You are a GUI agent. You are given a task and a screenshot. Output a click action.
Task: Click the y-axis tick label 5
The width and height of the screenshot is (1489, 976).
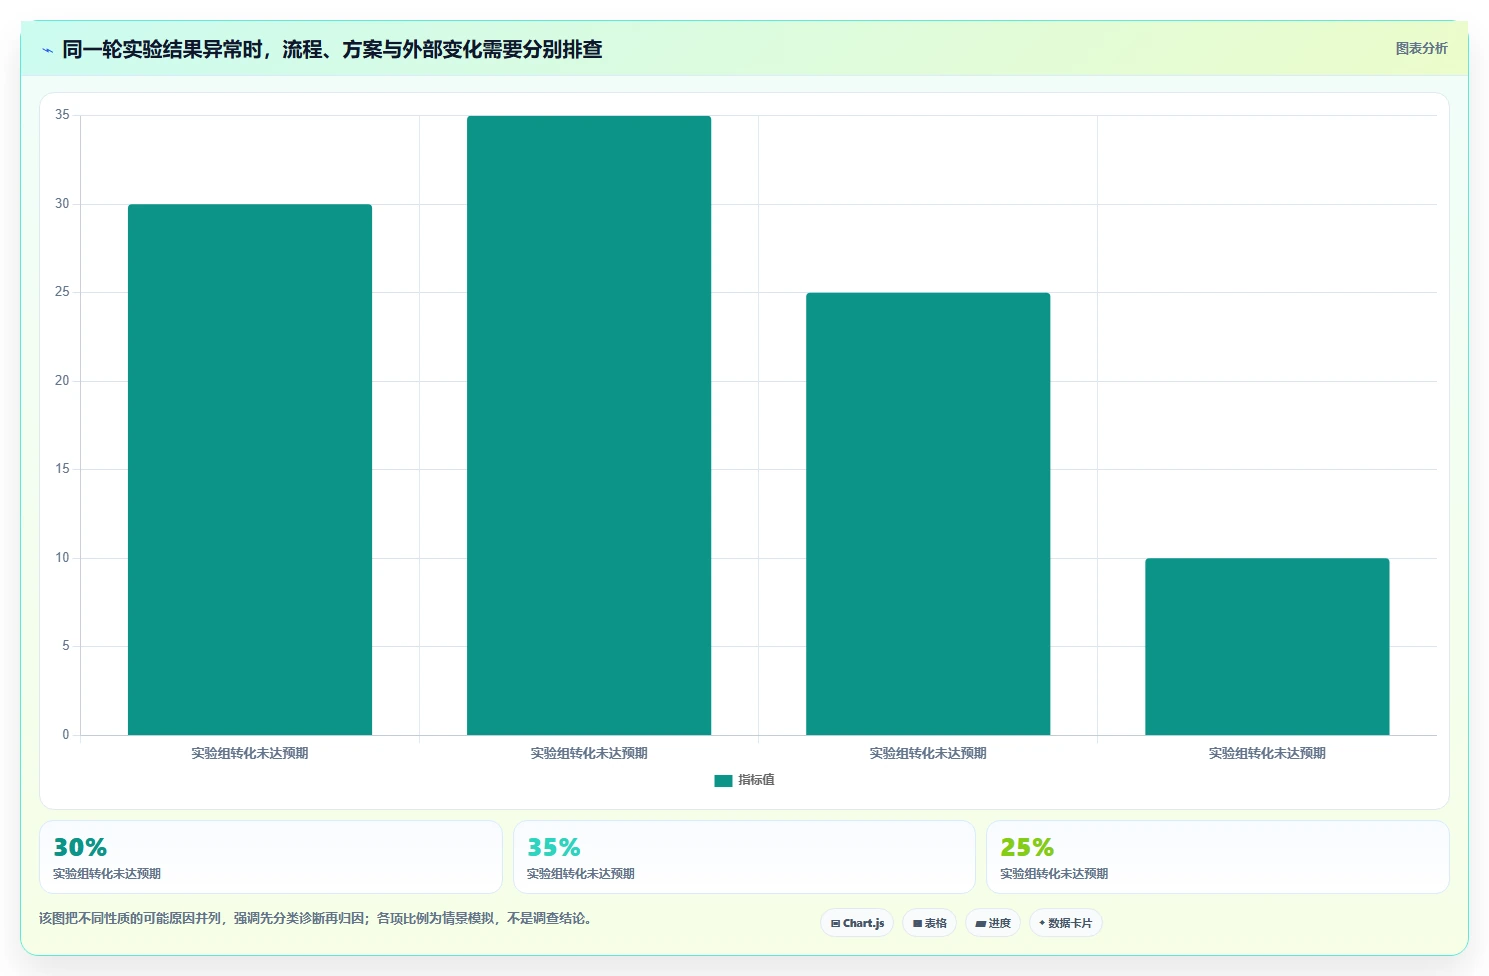(x=66, y=646)
